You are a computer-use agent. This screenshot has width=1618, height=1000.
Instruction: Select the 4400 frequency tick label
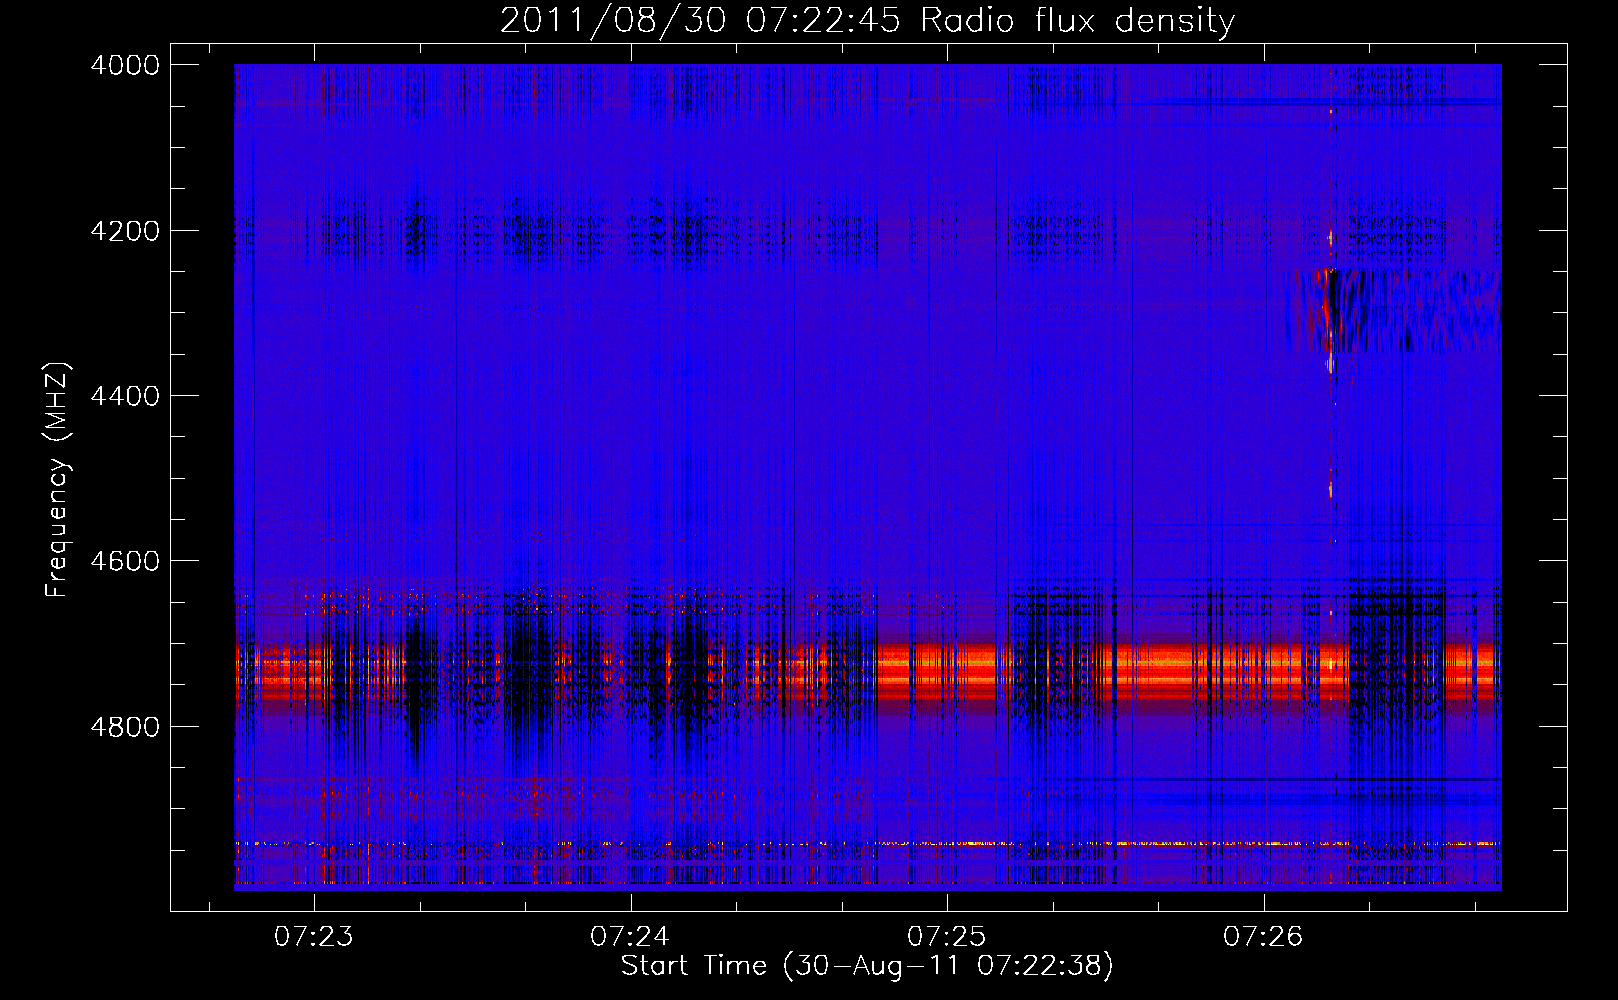pos(125,396)
